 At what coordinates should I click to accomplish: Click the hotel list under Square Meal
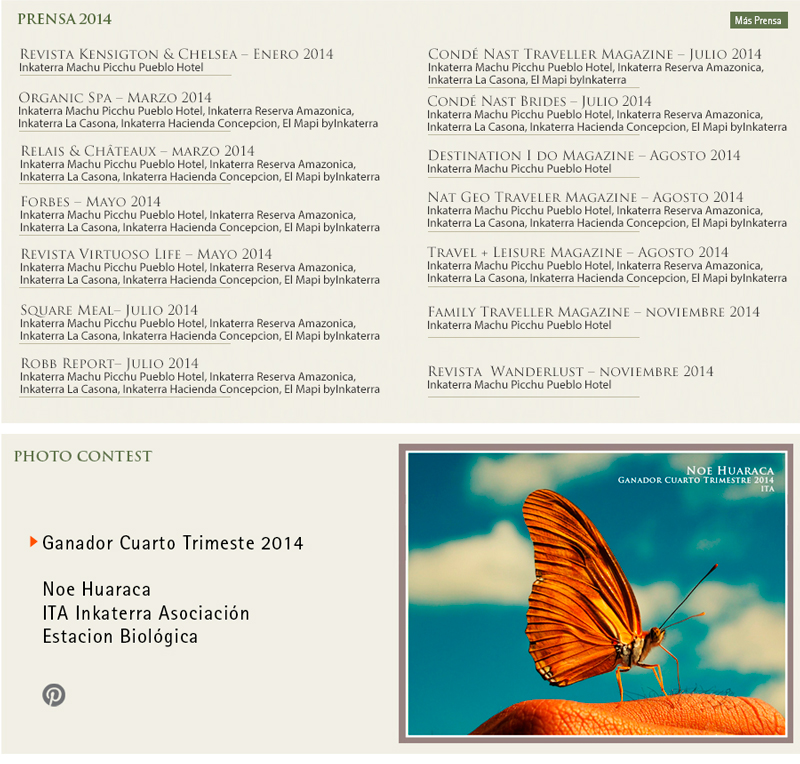coord(200,330)
